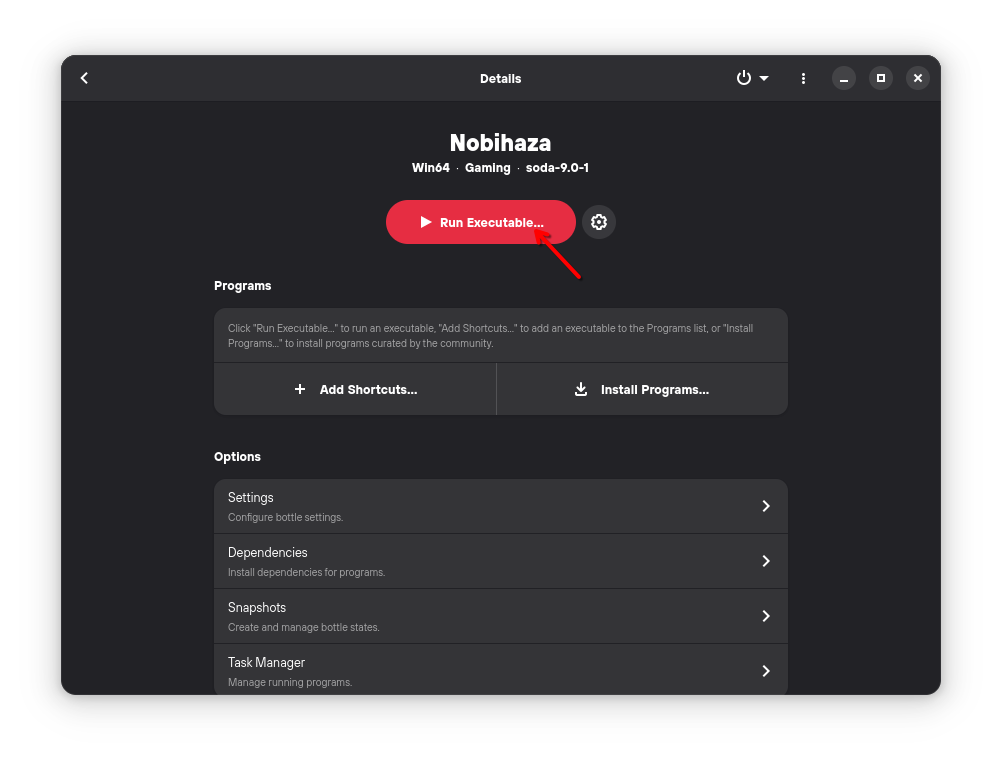
Task: Expand the chevron on the Settings row
Action: [x=766, y=506]
